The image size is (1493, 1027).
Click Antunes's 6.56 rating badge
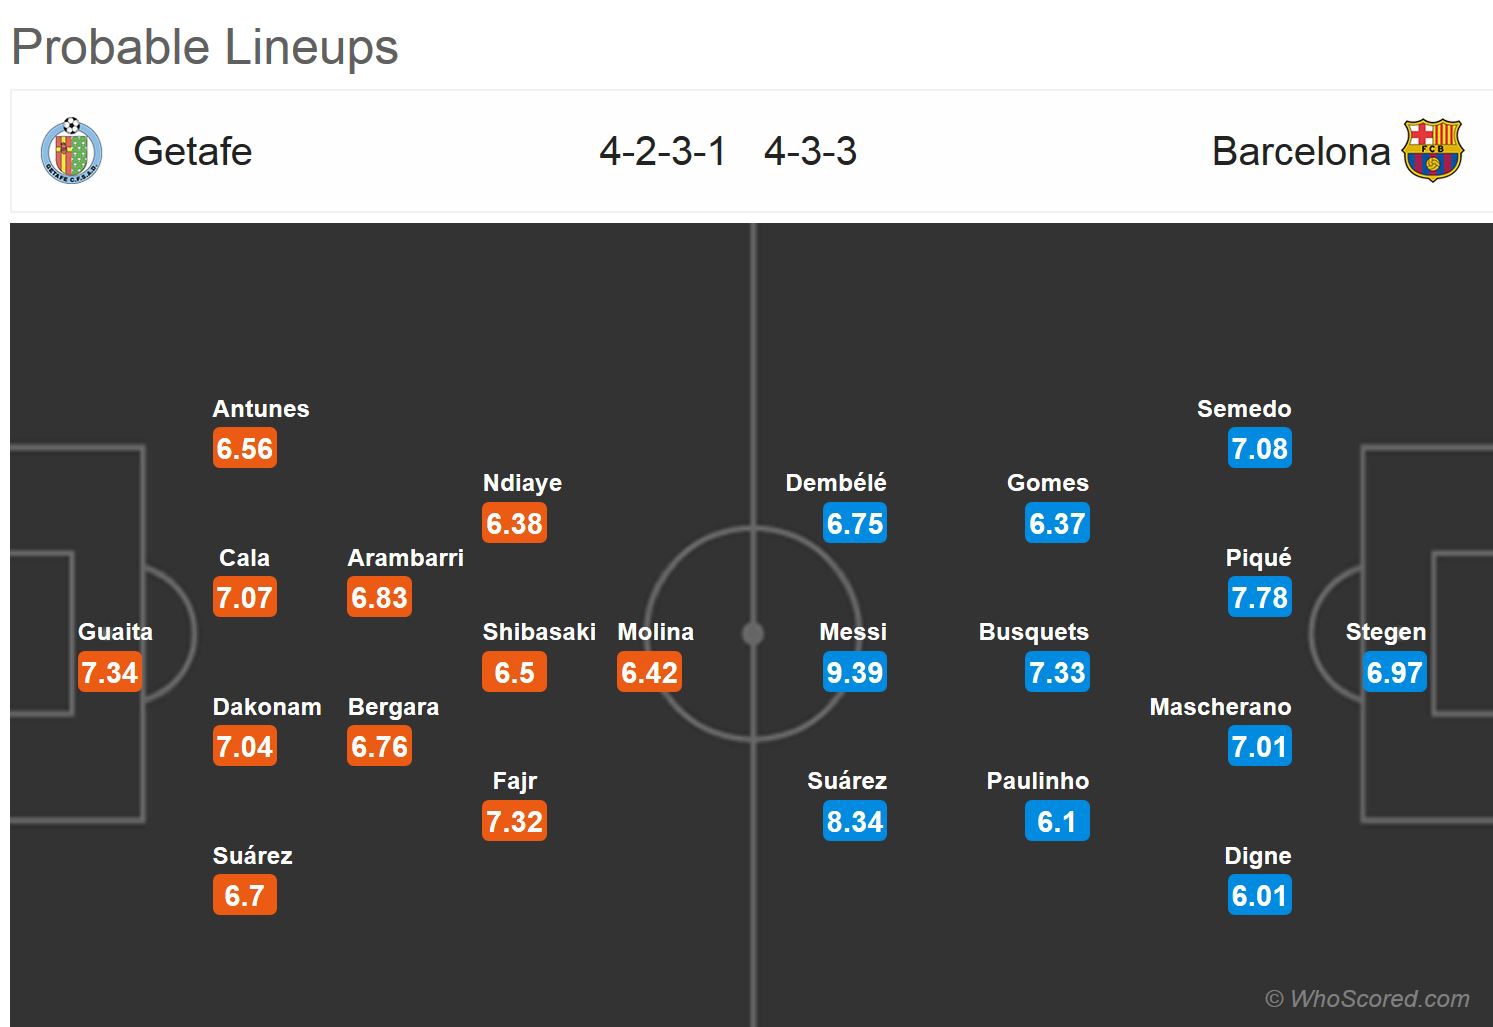point(245,449)
